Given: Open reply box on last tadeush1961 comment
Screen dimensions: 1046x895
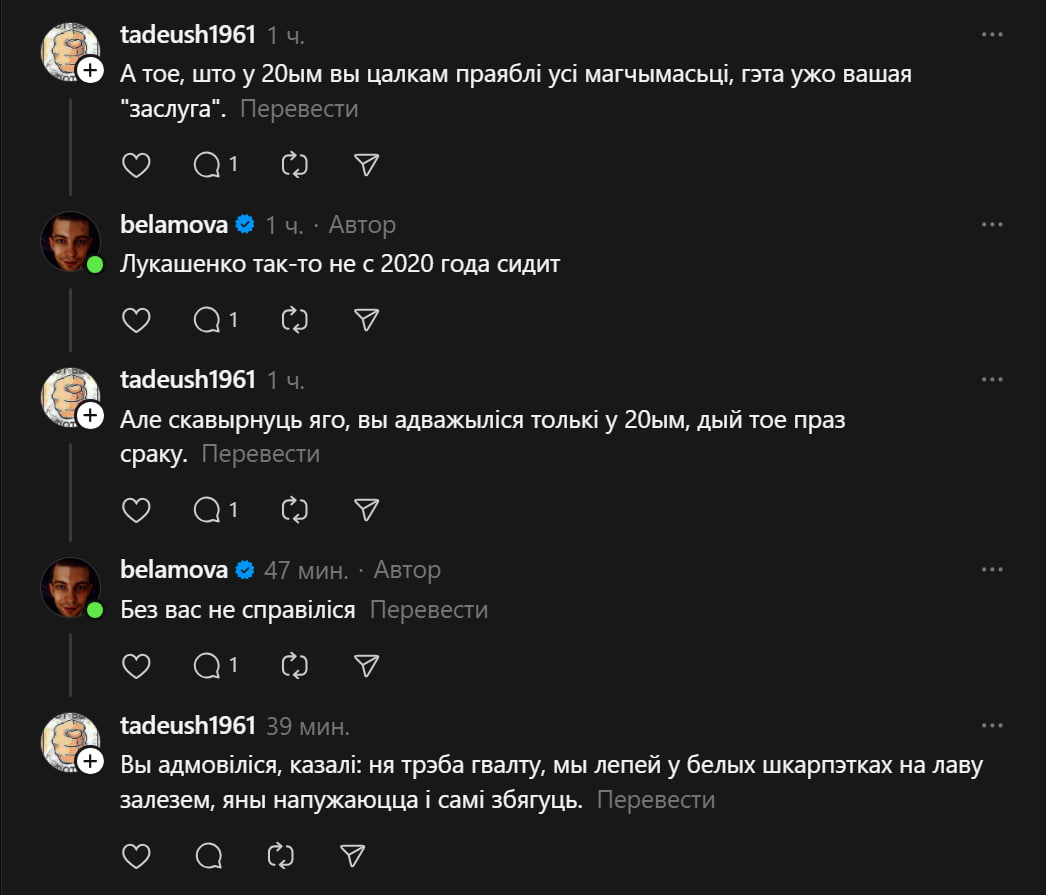Looking at the screenshot, I should tap(208, 856).
